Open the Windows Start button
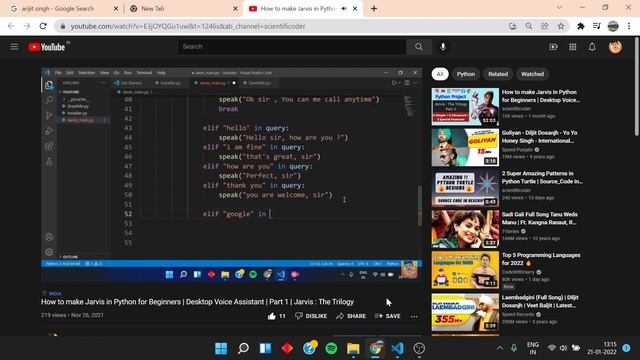The image size is (640, 360). click(x=221, y=349)
